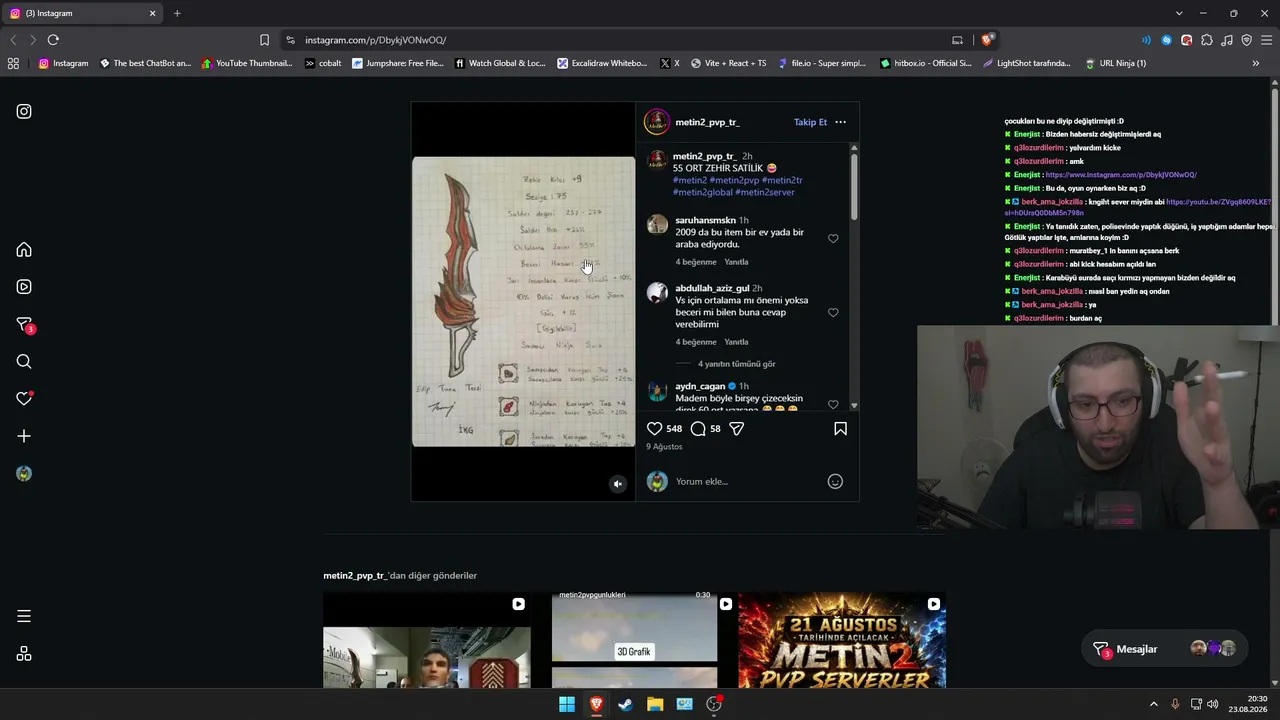Screen dimensions: 1280x720
Task: Open your profile avatar in sidebar
Action: tap(24, 474)
